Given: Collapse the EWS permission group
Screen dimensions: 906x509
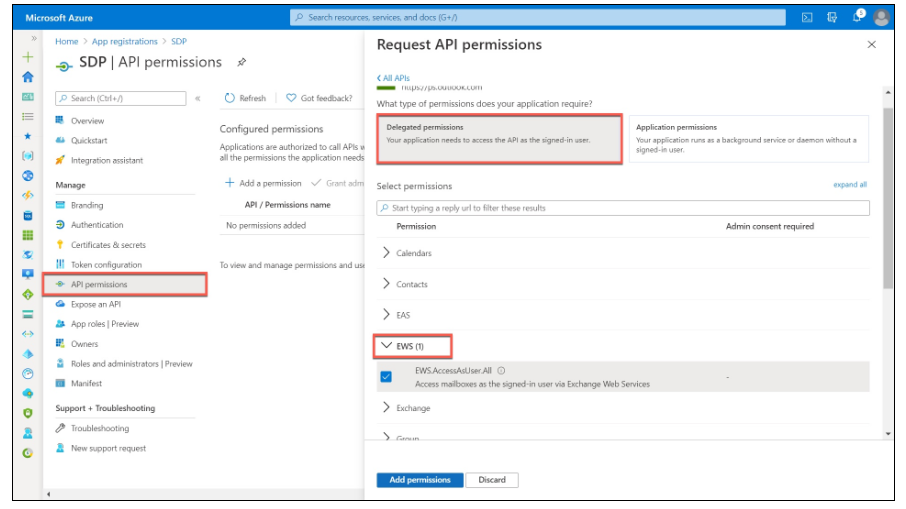Looking at the screenshot, I should (387, 346).
